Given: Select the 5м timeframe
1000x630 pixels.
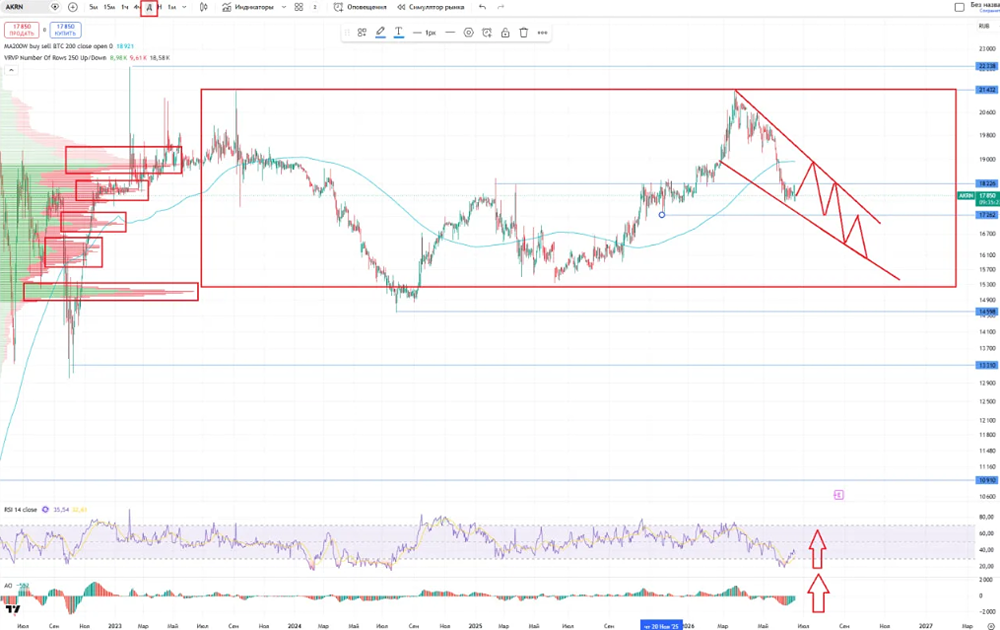Looking at the screenshot, I should click(x=94, y=7).
